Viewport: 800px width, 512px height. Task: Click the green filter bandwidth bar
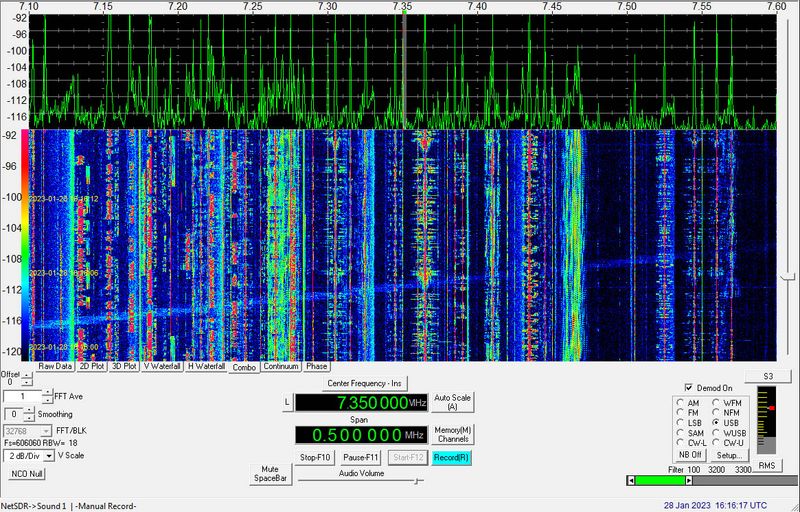tap(660, 480)
